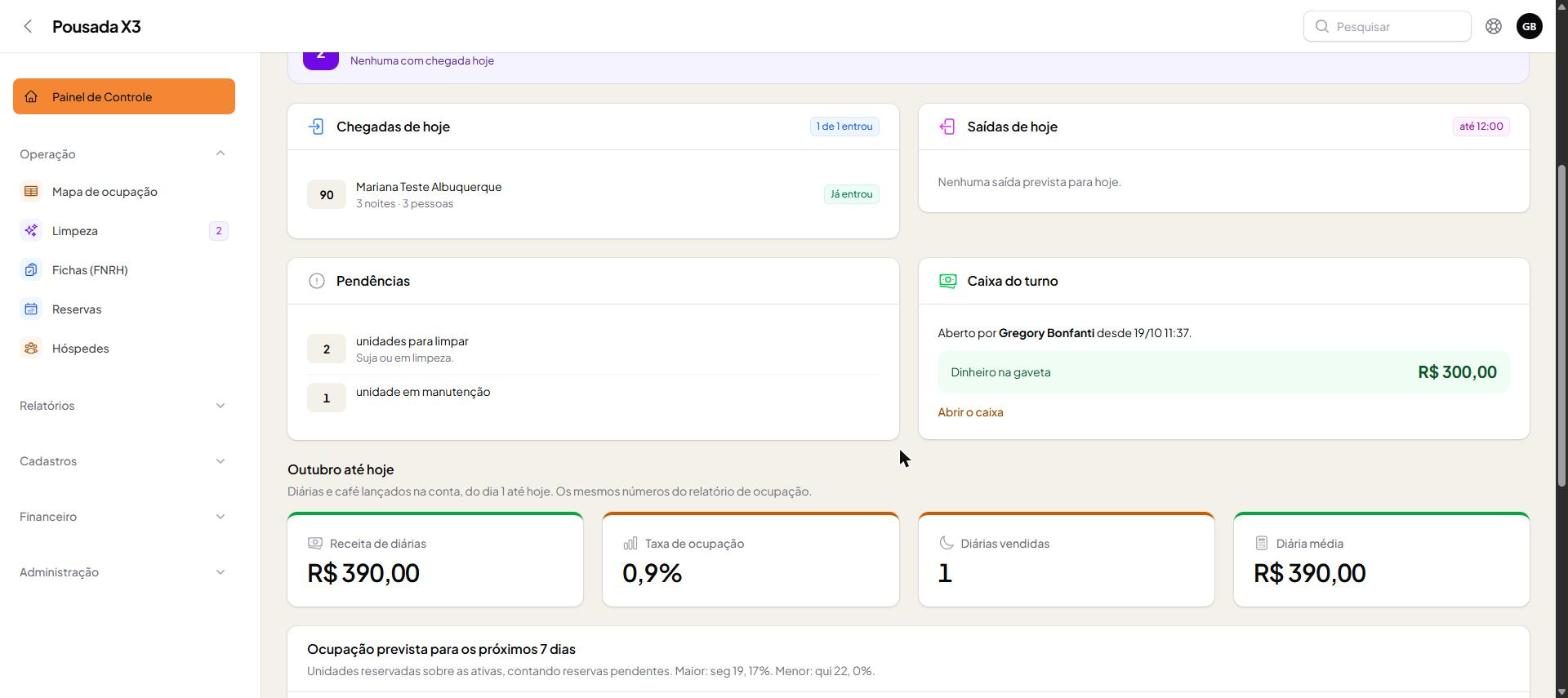Click the Limpeza count badge 2
The width and height of the screenshot is (1568, 698).
[x=218, y=231]
